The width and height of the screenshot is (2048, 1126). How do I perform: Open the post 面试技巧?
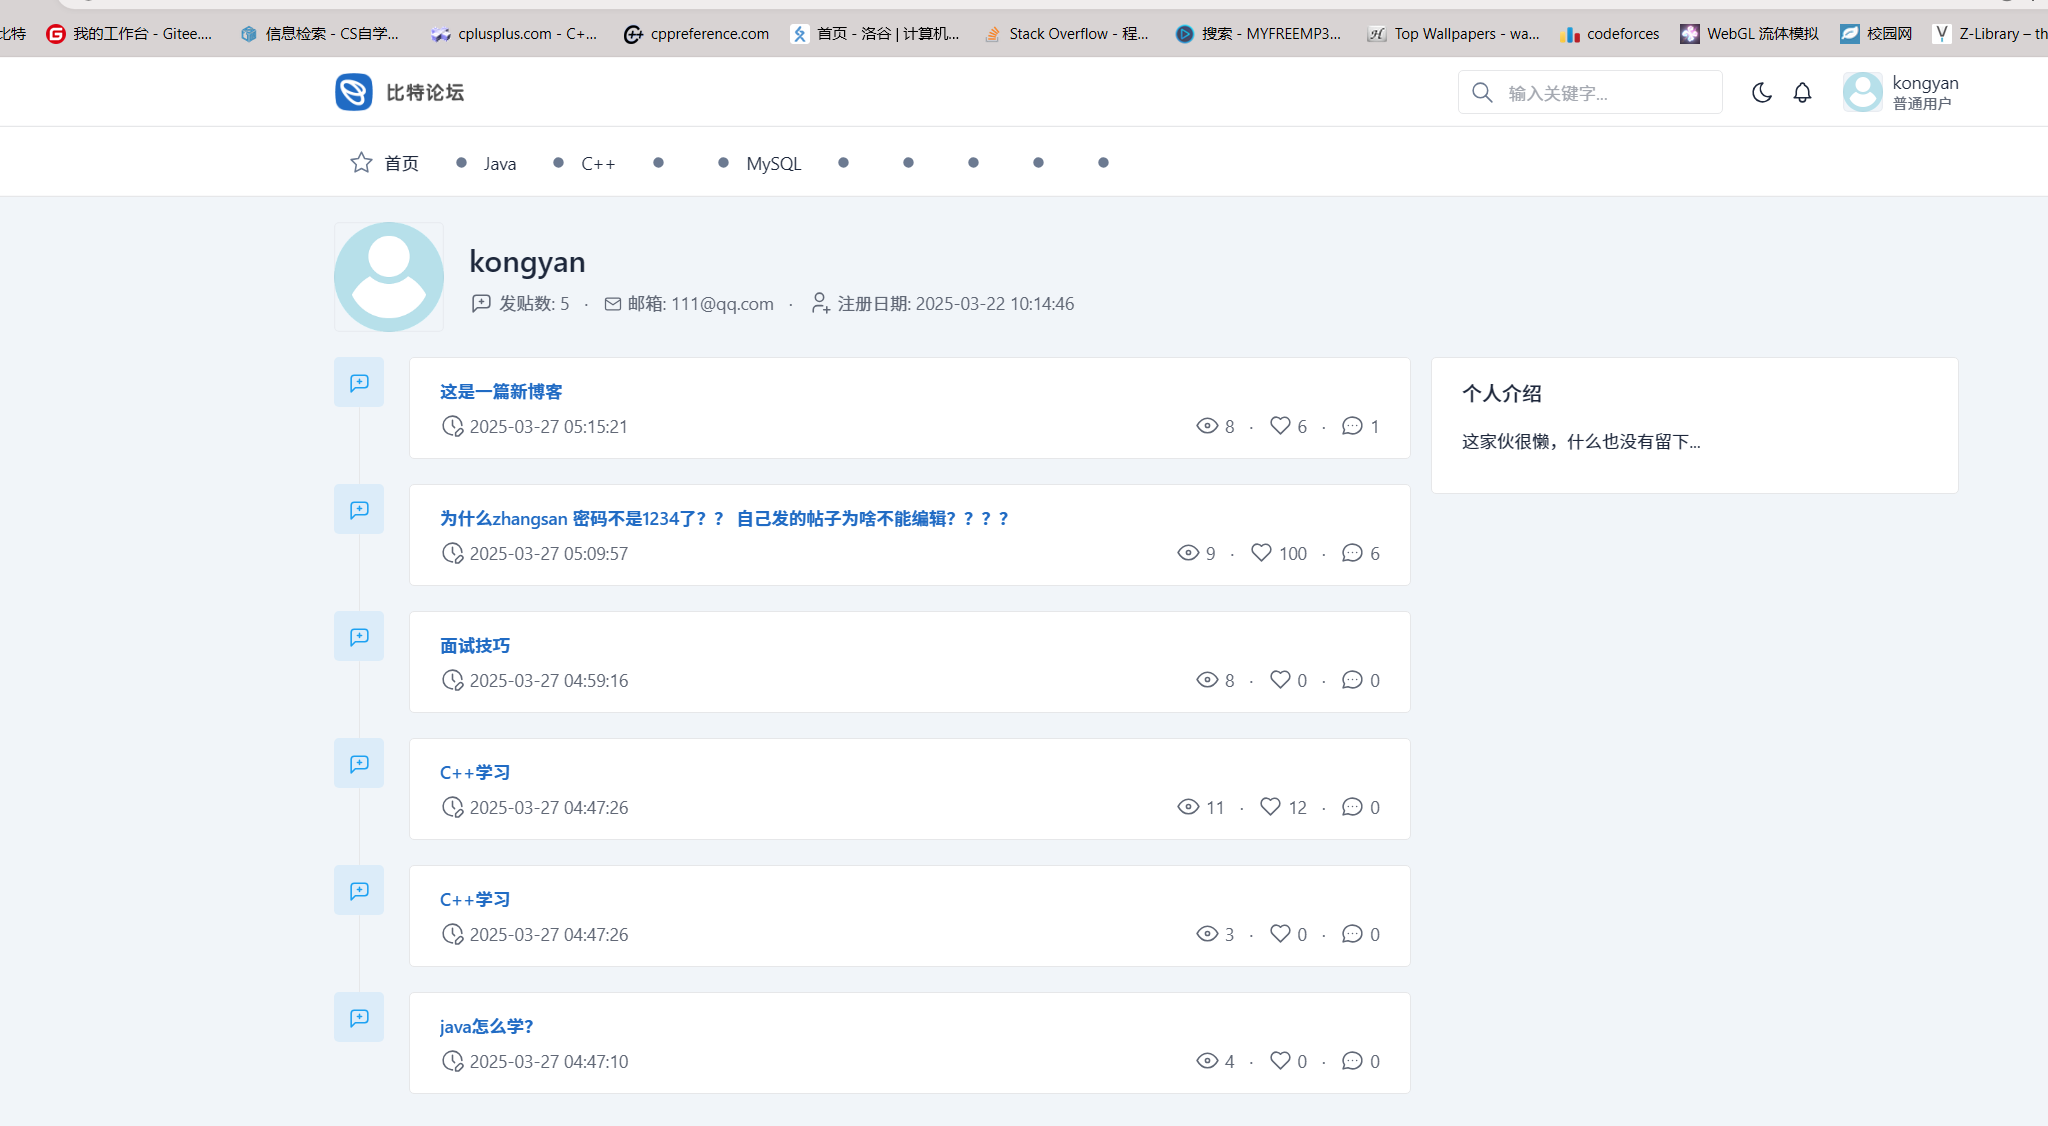(474, 645)
